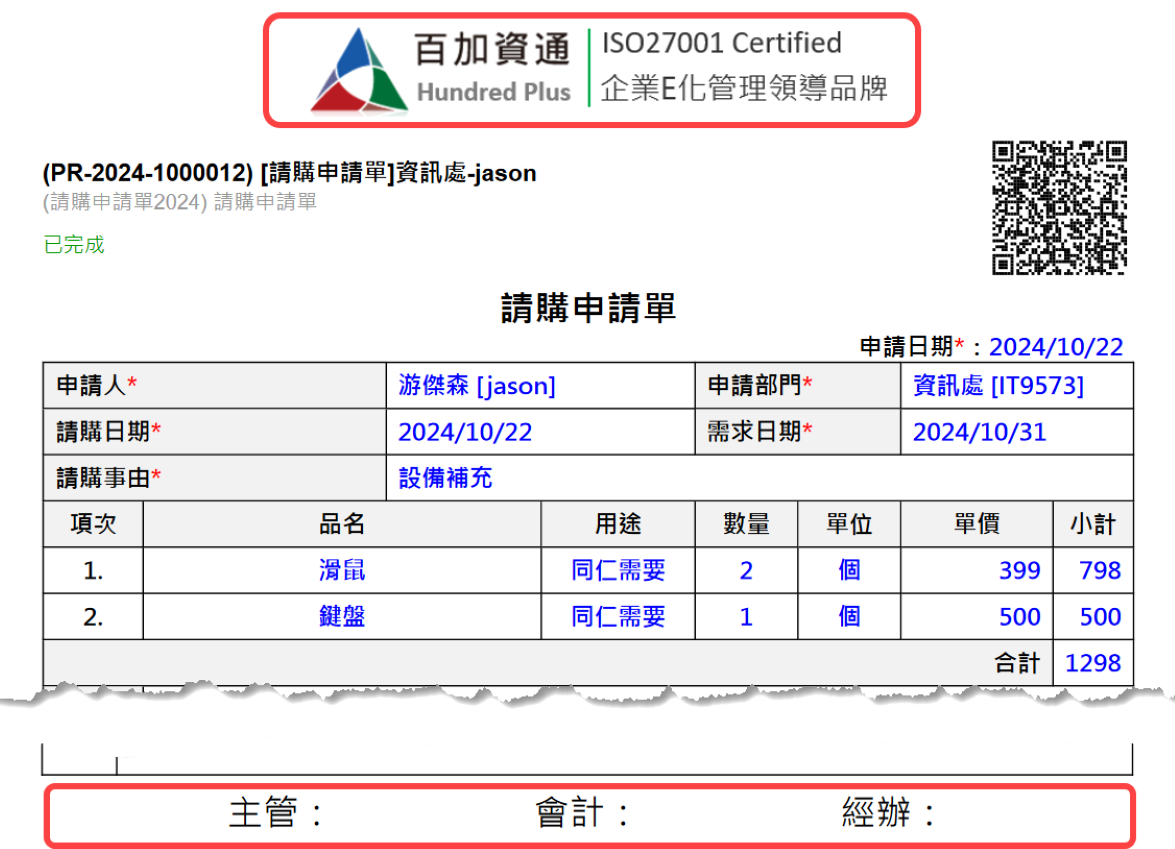Click department value 資訊處 [IT9573]

(998, 385)
